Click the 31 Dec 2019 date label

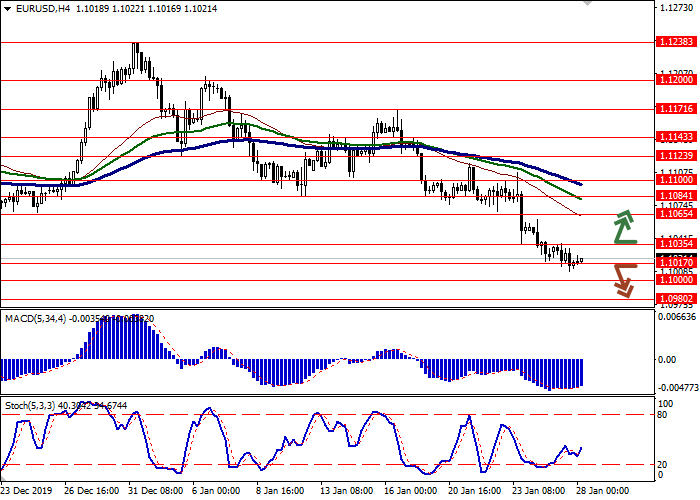pos(147,491)
